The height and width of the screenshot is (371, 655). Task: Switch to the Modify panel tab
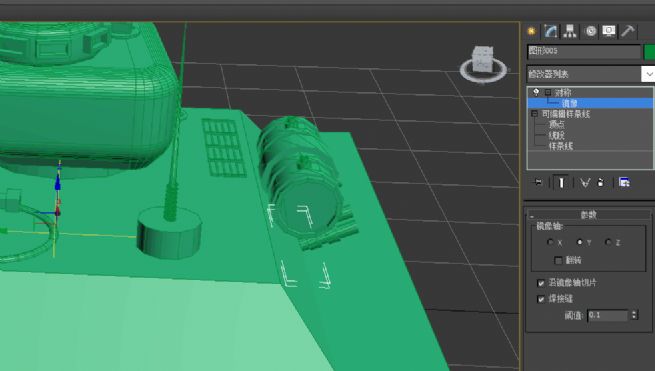click(551, 31)
